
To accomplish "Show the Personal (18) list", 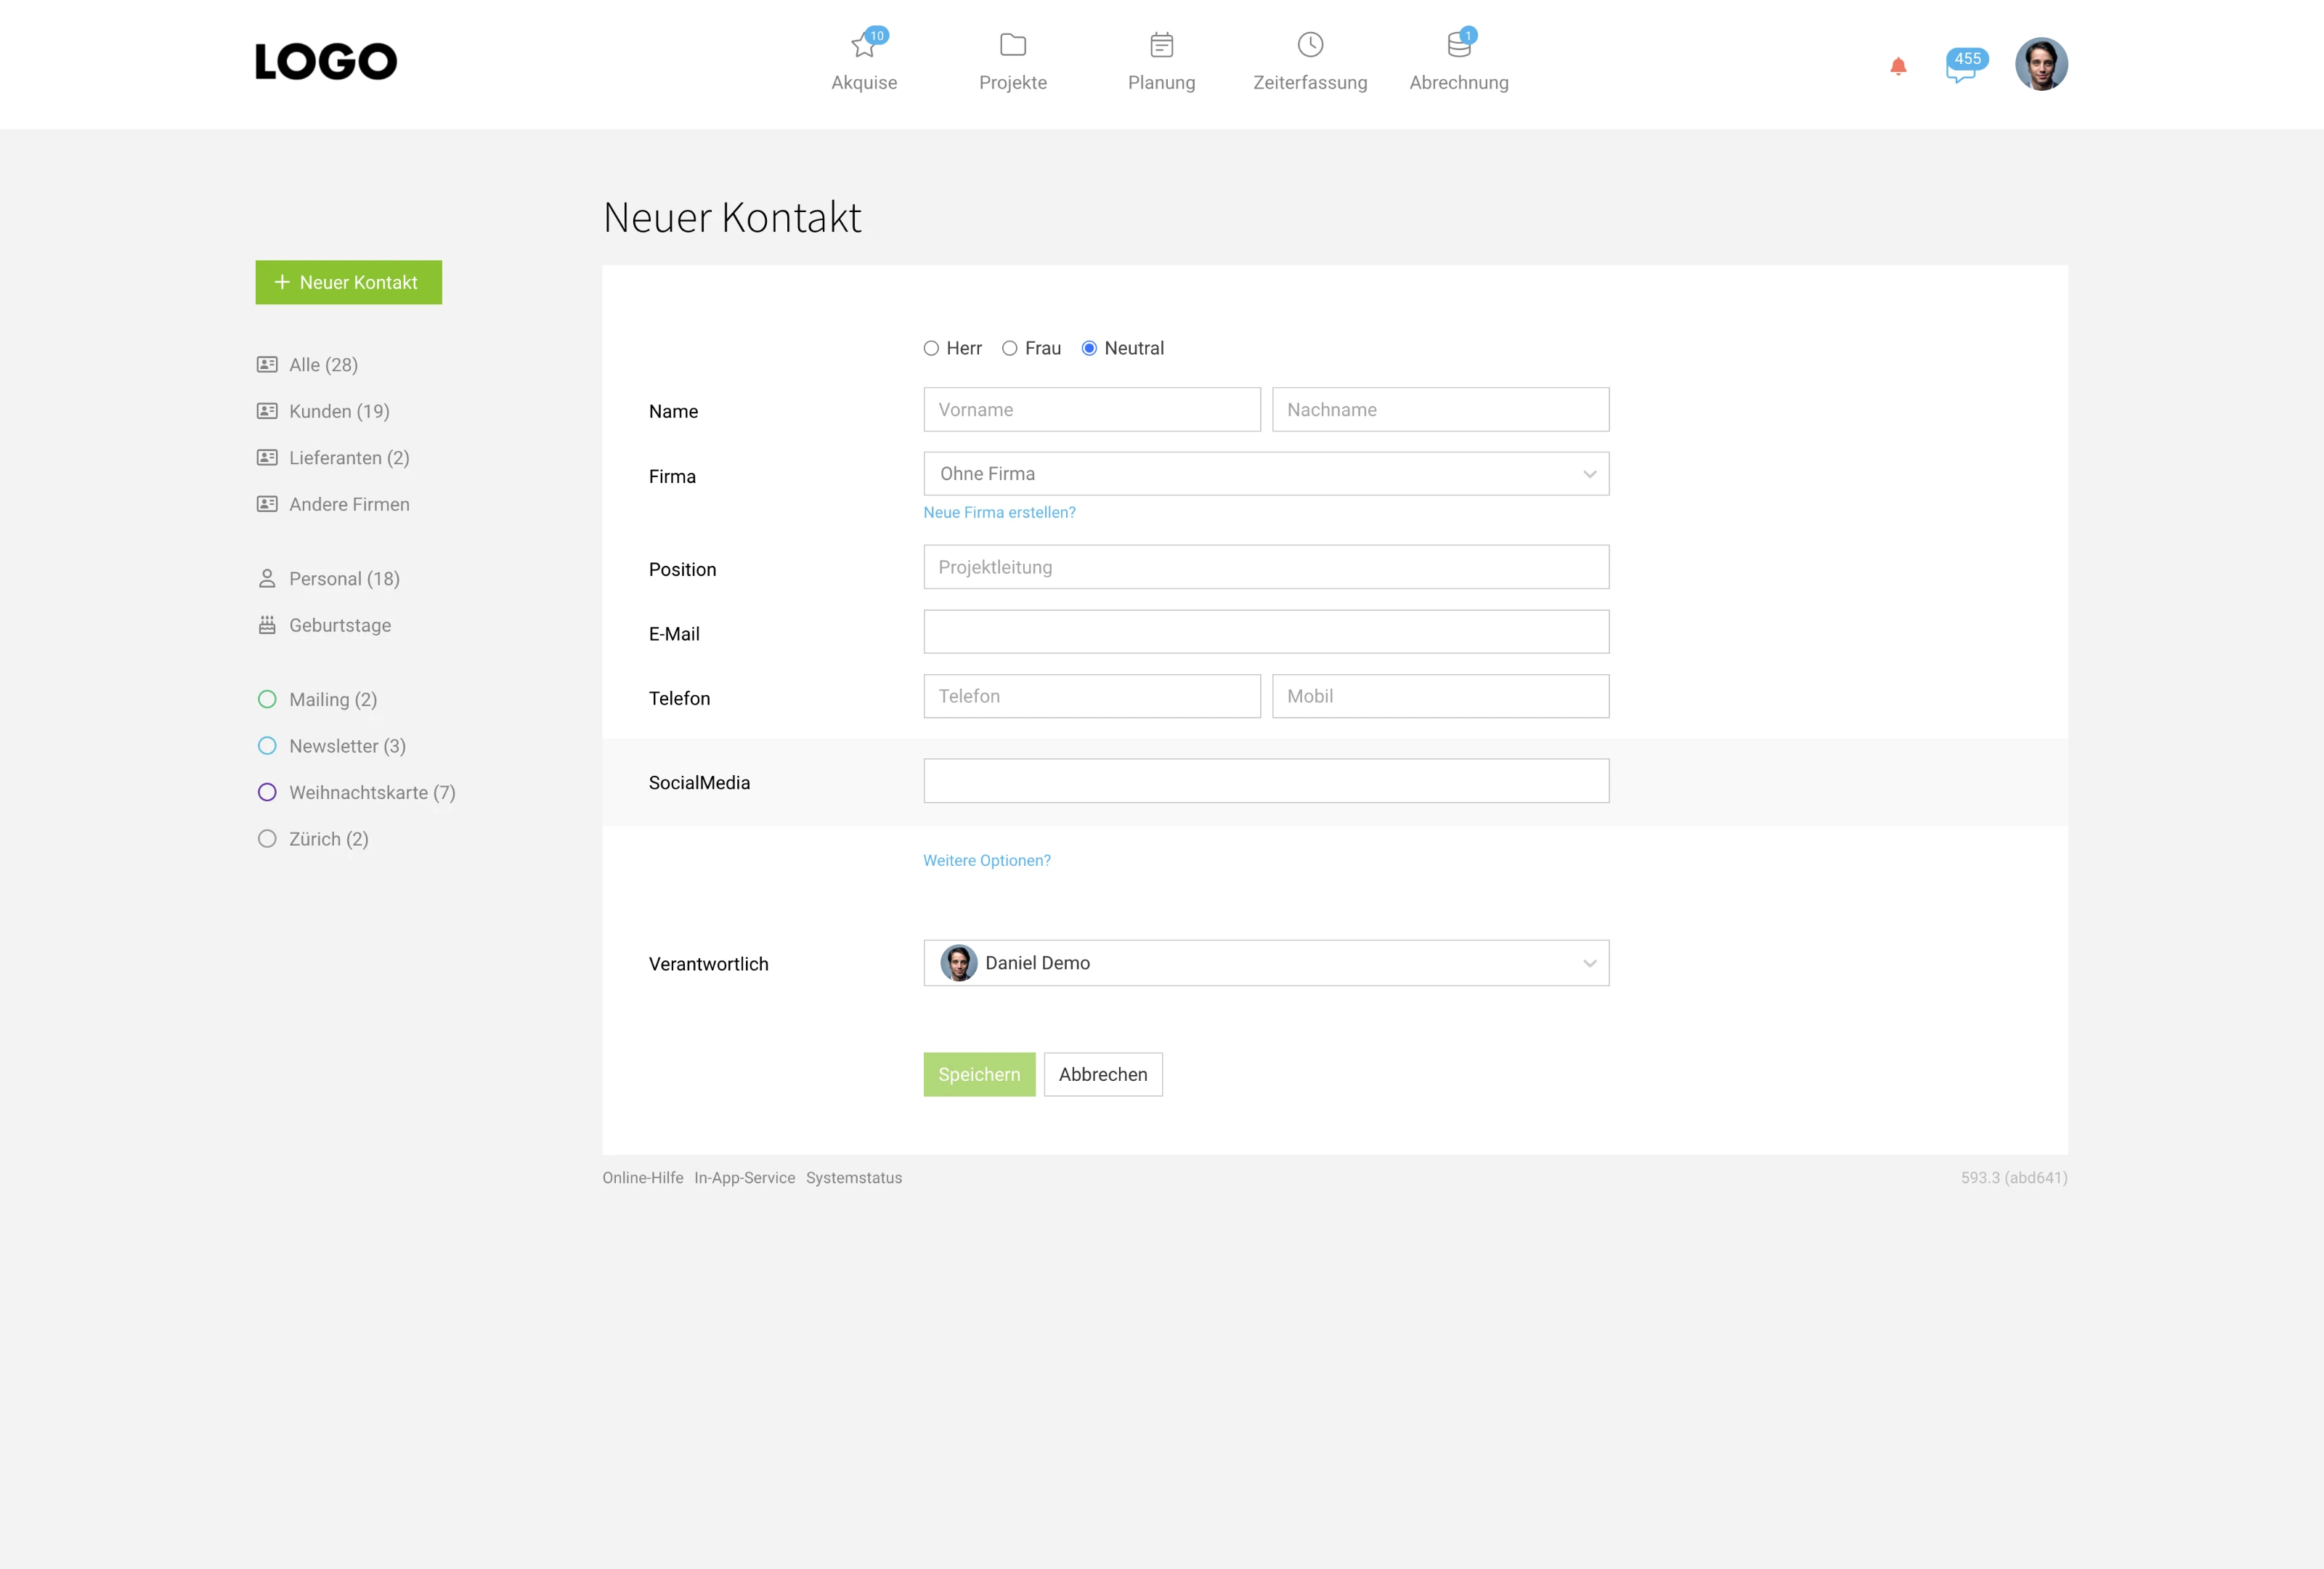I will tap(343, 579).
